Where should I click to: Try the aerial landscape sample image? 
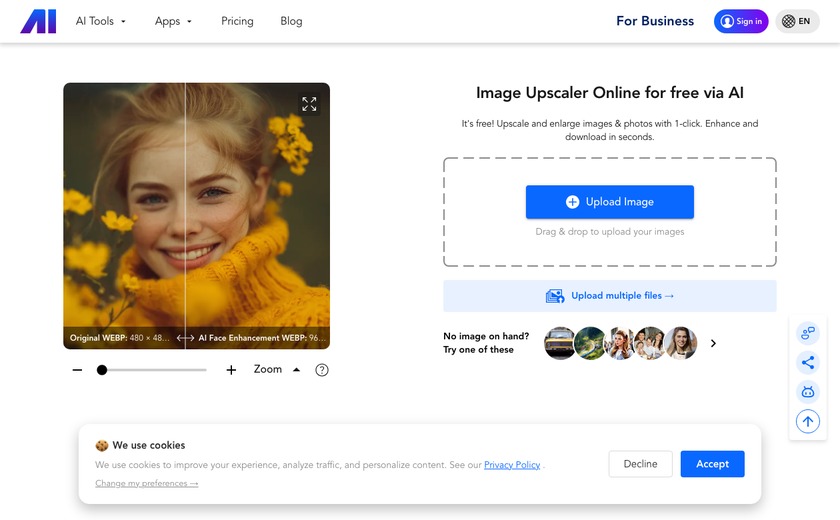coord(589,343)
